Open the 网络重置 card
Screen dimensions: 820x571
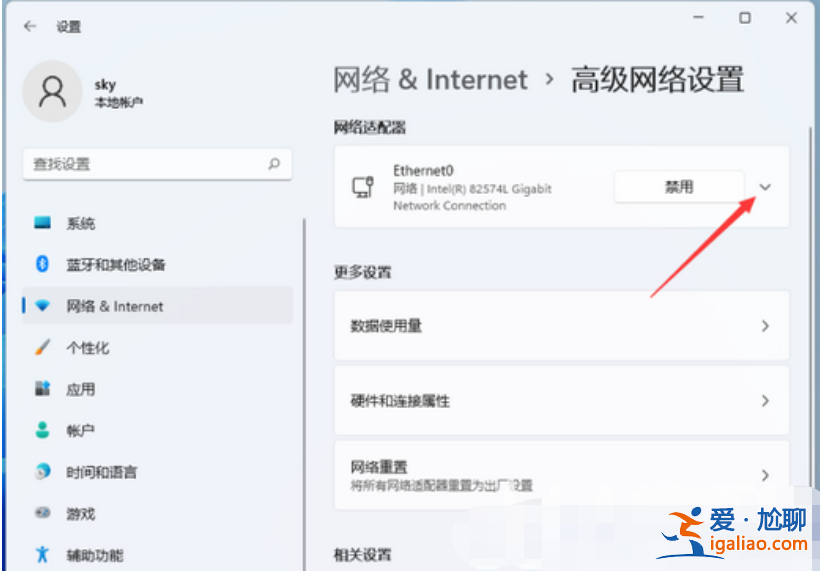point(562,475)
